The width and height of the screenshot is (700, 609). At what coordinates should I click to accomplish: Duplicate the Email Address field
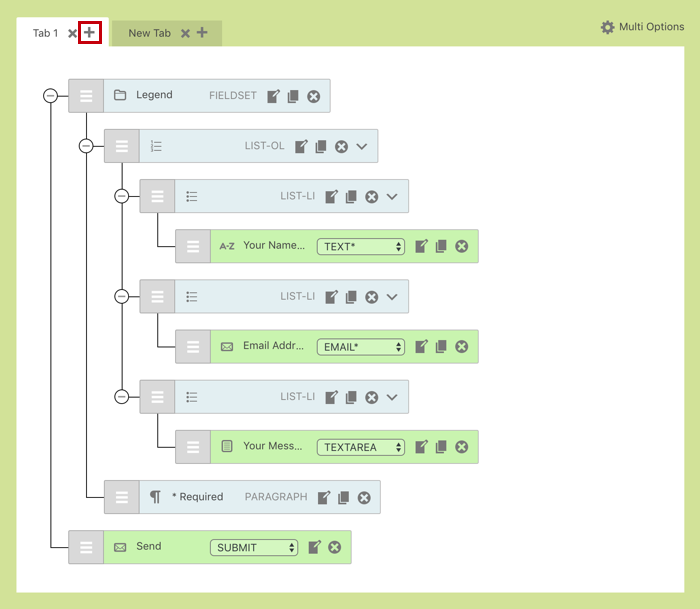click(441, 346)
